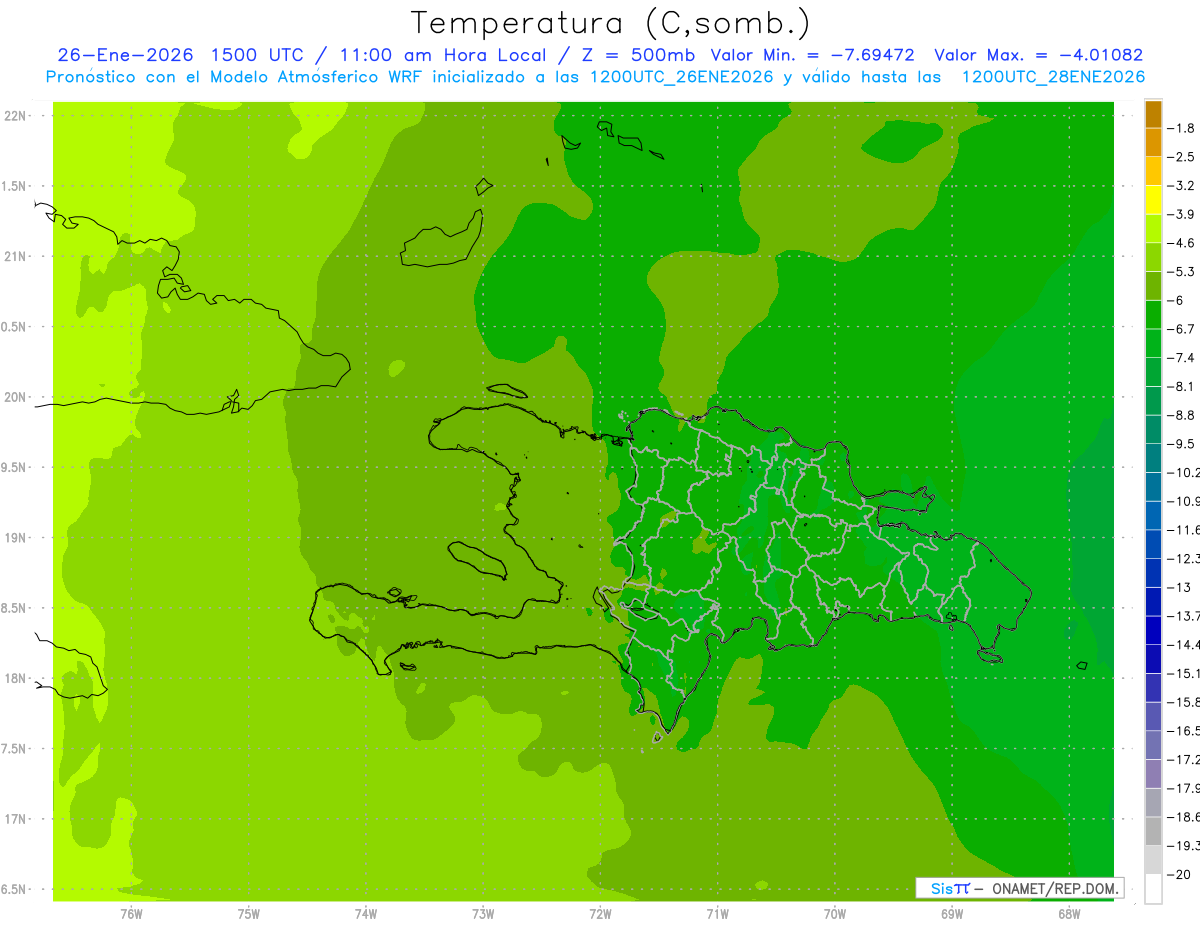Click the green swatch between -6 and -6.7
Image resolution: width=1200 pixels, height=927 pixels.
[1153, 315]
